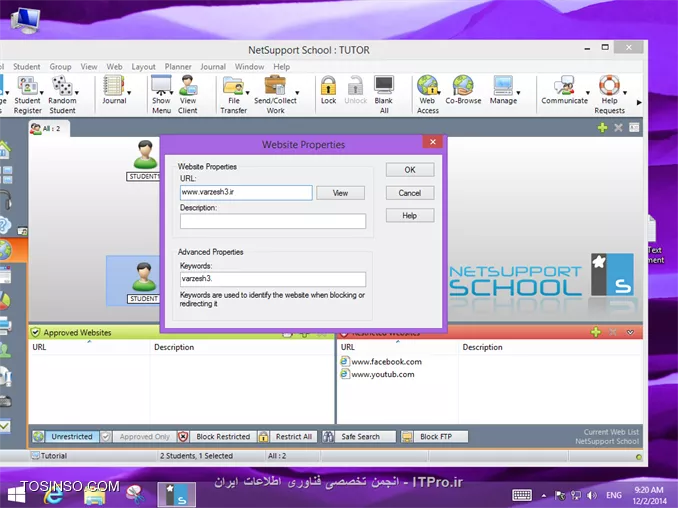Open the question and answer sidebar icon

tap(5, 225)
